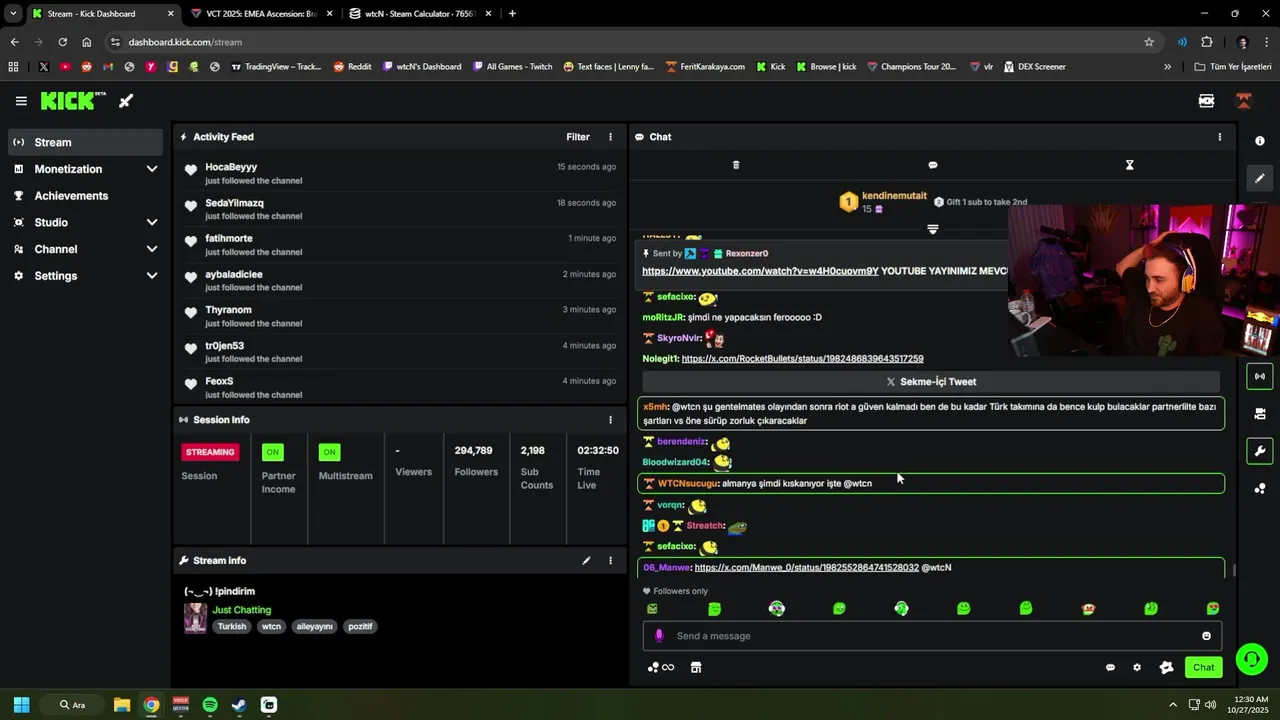1280x720 pixels.
Task: Show more bookmarks with double chevron
Action: point(1167,67)
